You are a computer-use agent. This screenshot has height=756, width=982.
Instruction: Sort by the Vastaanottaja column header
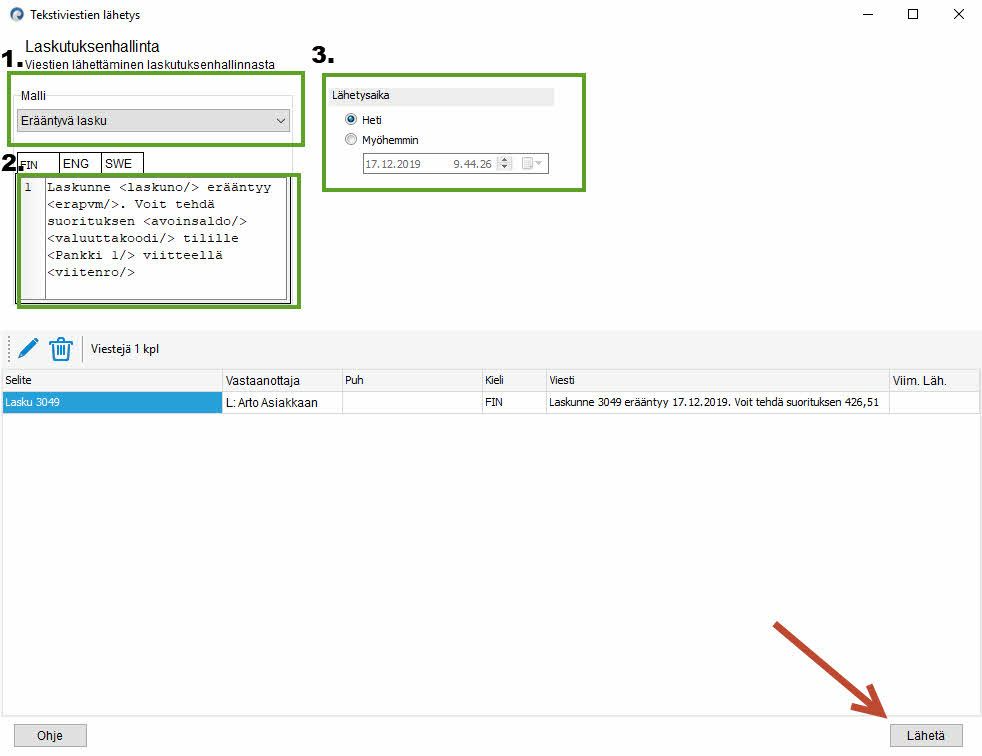point(282,380)
